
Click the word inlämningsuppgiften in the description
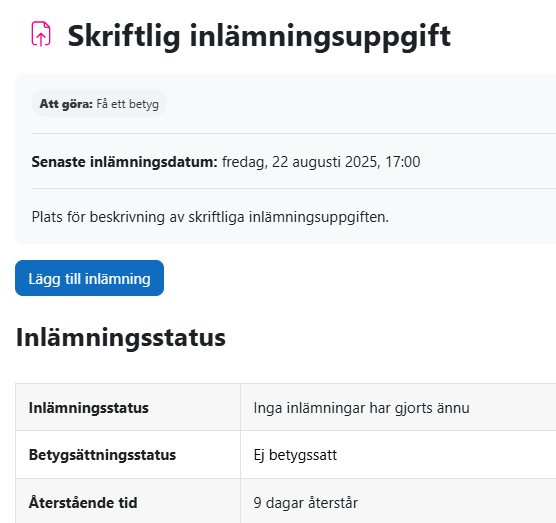(319, 217)
